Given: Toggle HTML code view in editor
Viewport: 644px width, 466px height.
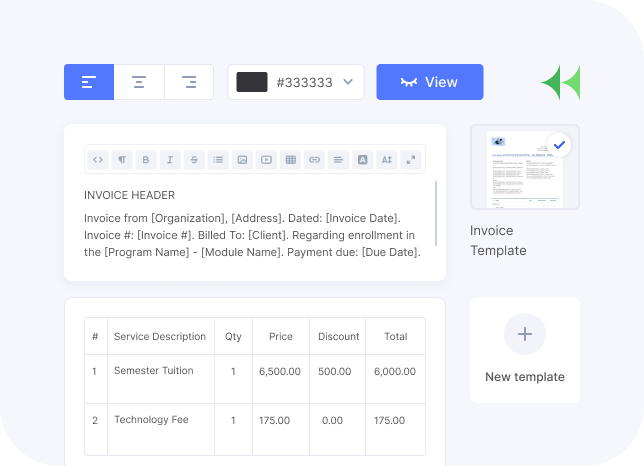Looking at the screenshot, I should pyautogui.click(x=98, y=160).
